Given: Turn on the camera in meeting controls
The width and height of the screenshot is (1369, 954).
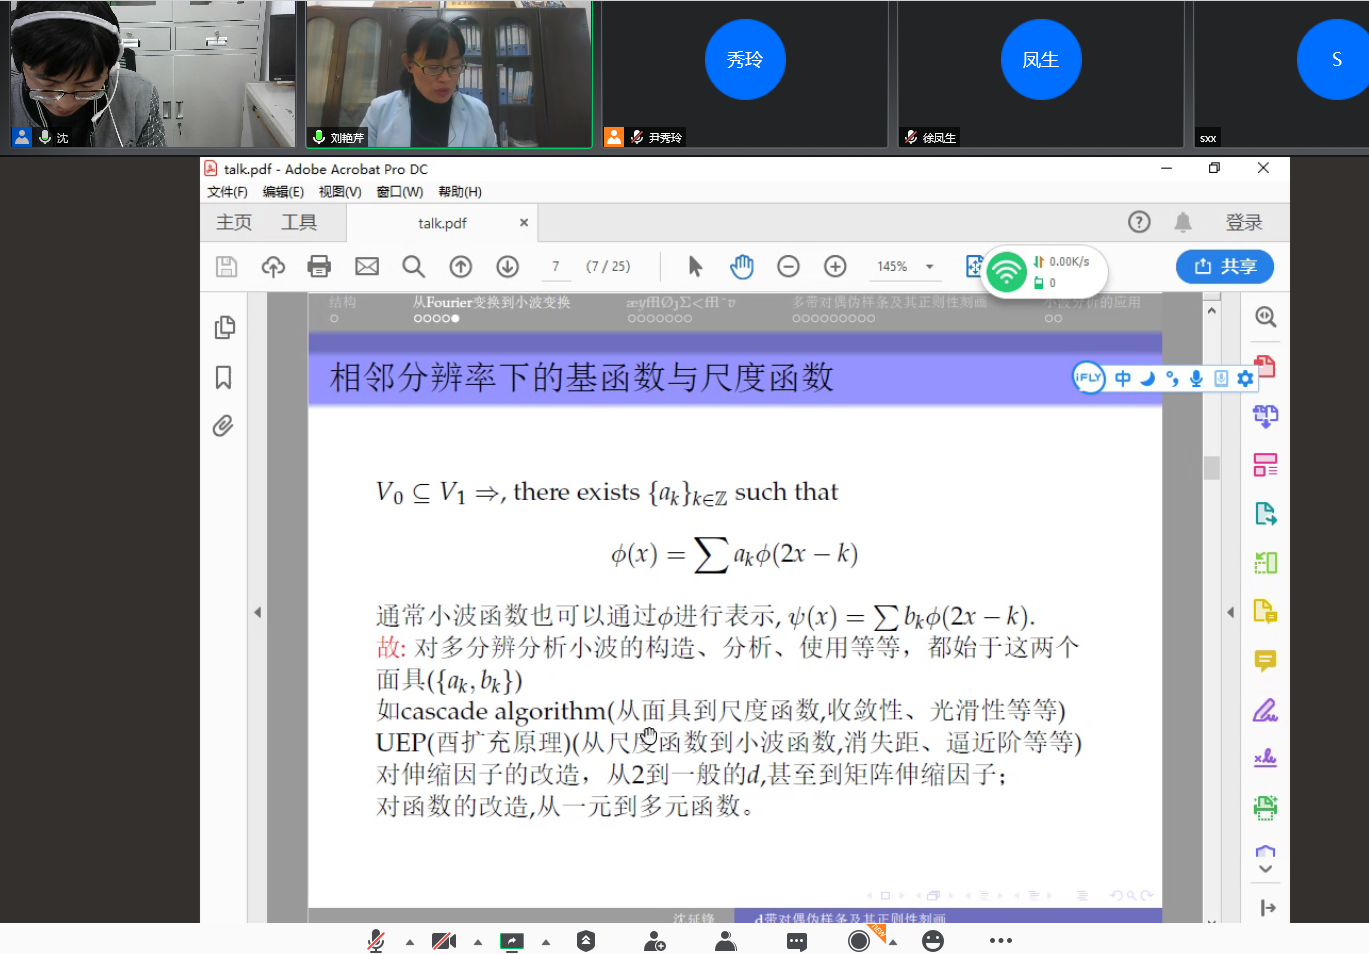Looking at the screenshot, I should tap(443, 940).
